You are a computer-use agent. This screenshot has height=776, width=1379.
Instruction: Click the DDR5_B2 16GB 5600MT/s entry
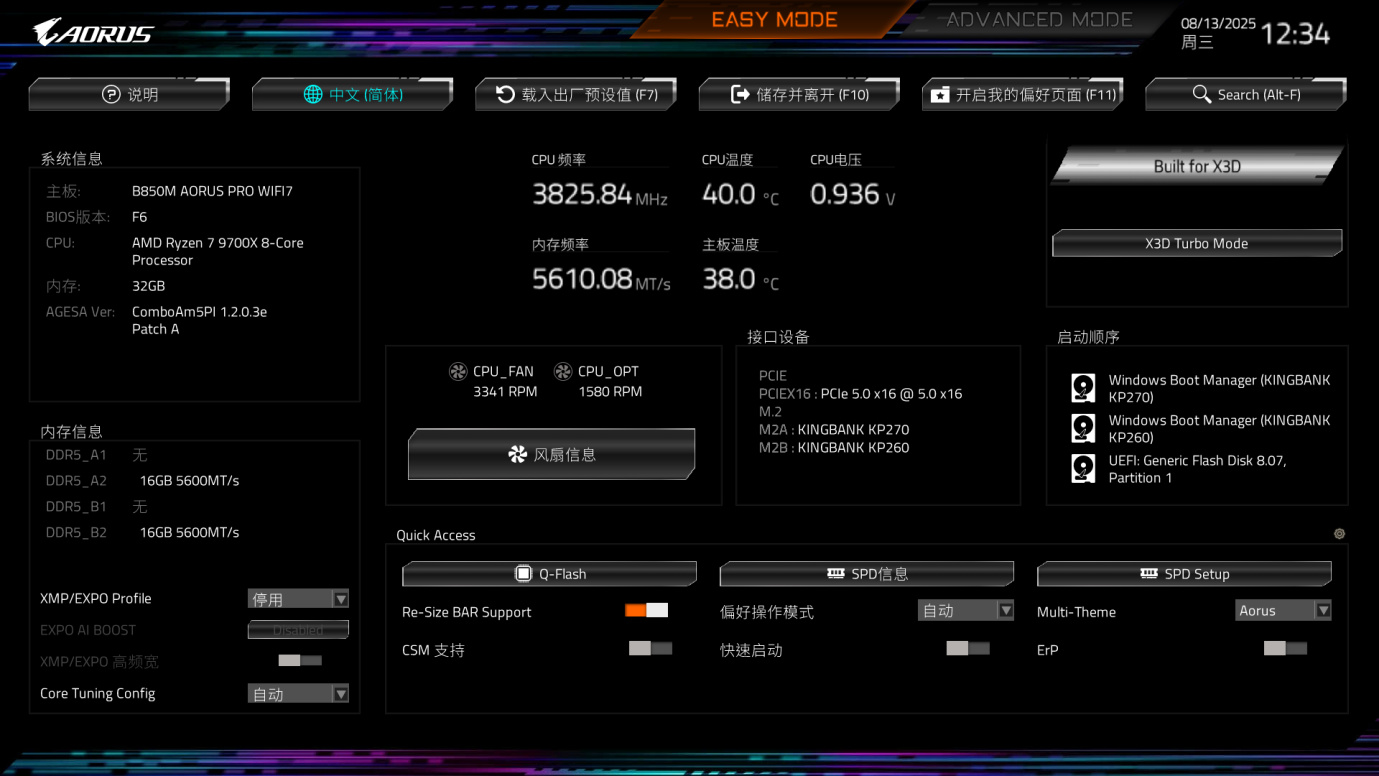(x=189, y=532)
